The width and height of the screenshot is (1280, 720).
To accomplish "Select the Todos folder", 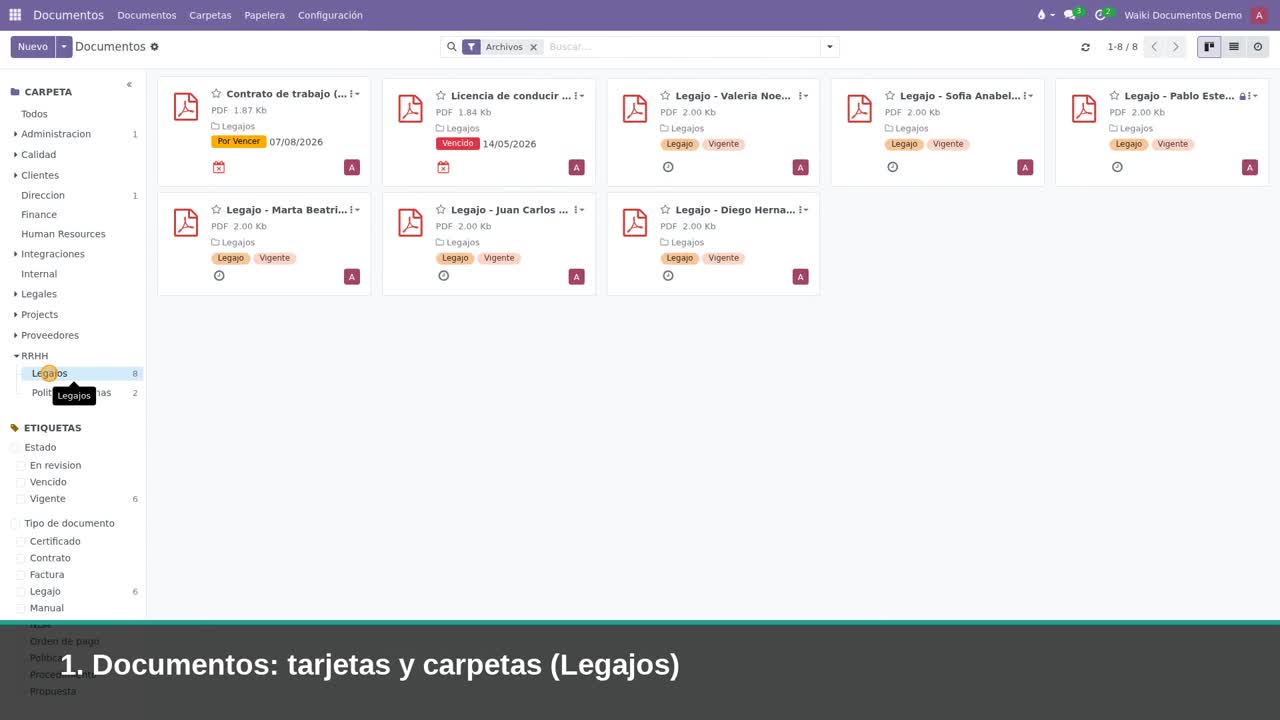I will [x=35, y=114].
